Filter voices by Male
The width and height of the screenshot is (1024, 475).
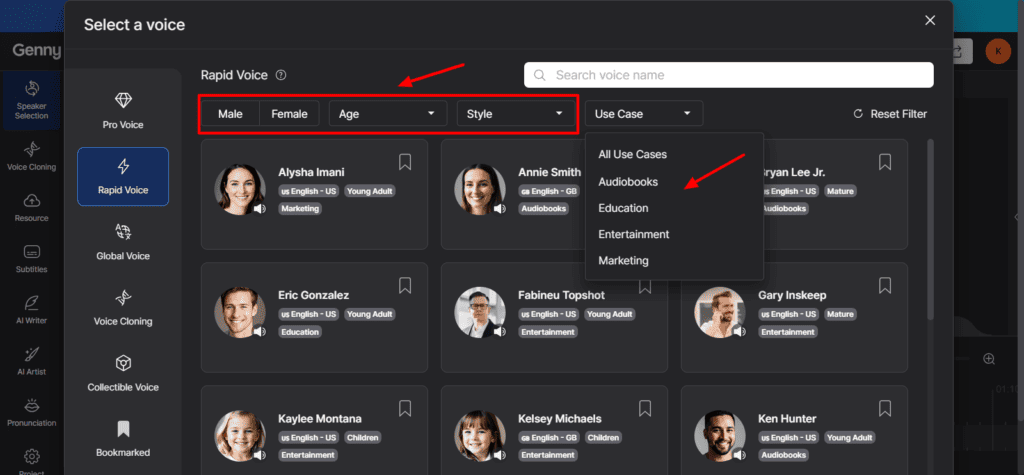pyautogui.click(x=231, y=114)
